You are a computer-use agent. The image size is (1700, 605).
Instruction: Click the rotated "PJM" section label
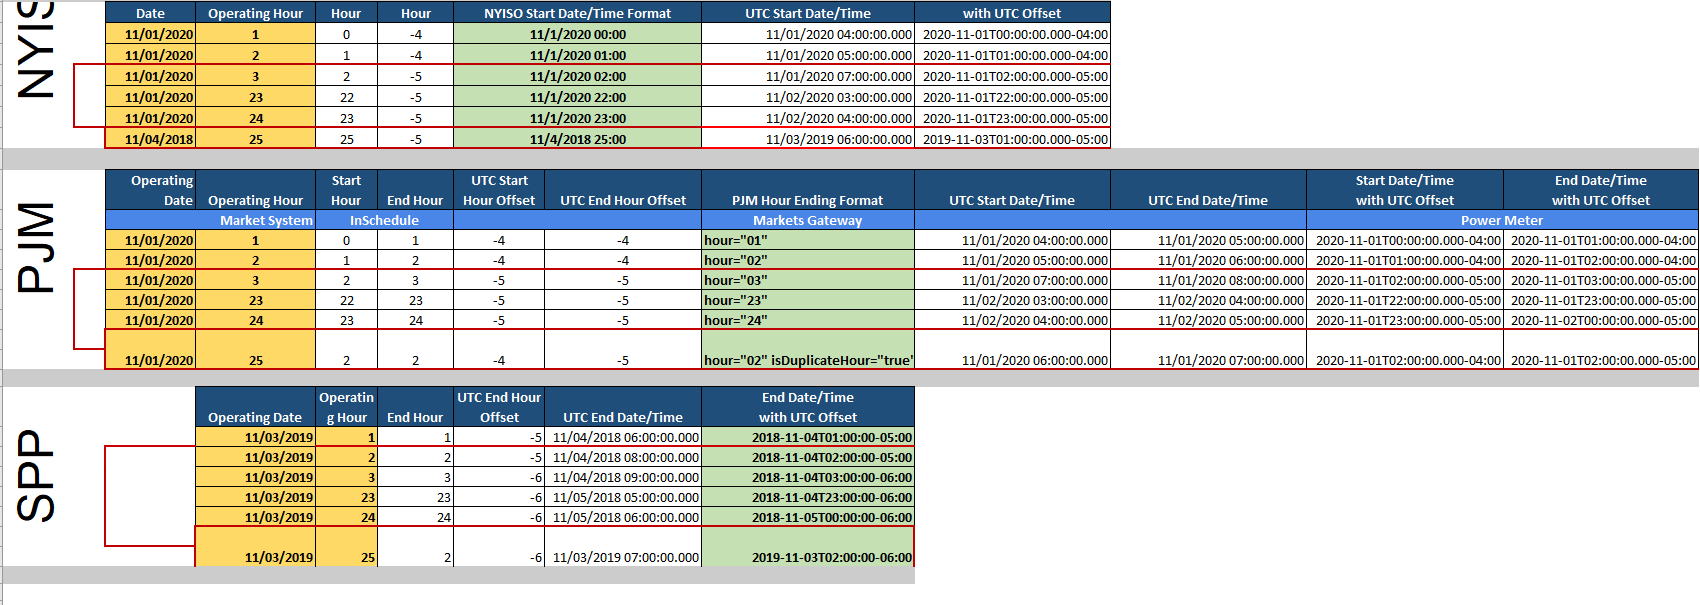click(x=36, y=247)
